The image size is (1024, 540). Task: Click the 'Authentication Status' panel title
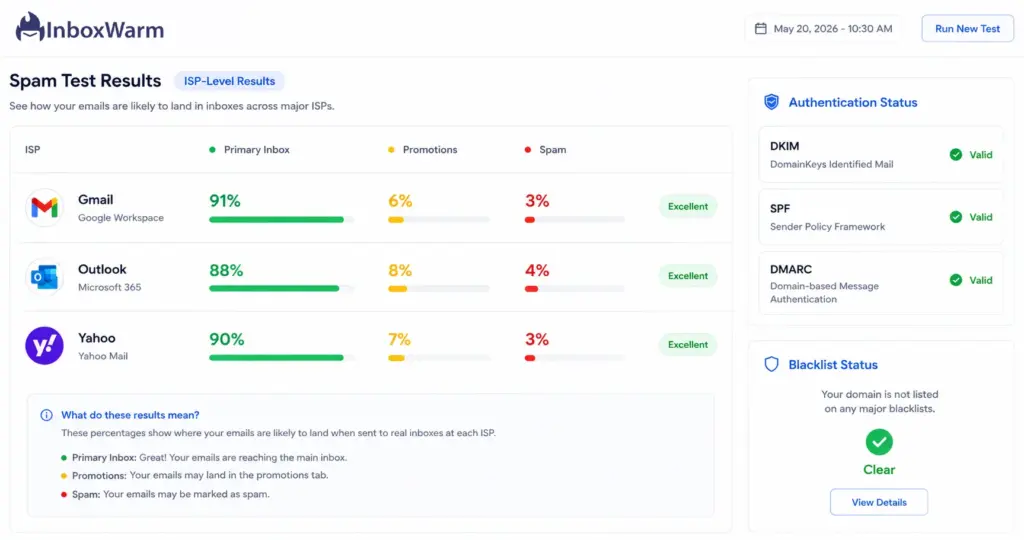(852, 103)
